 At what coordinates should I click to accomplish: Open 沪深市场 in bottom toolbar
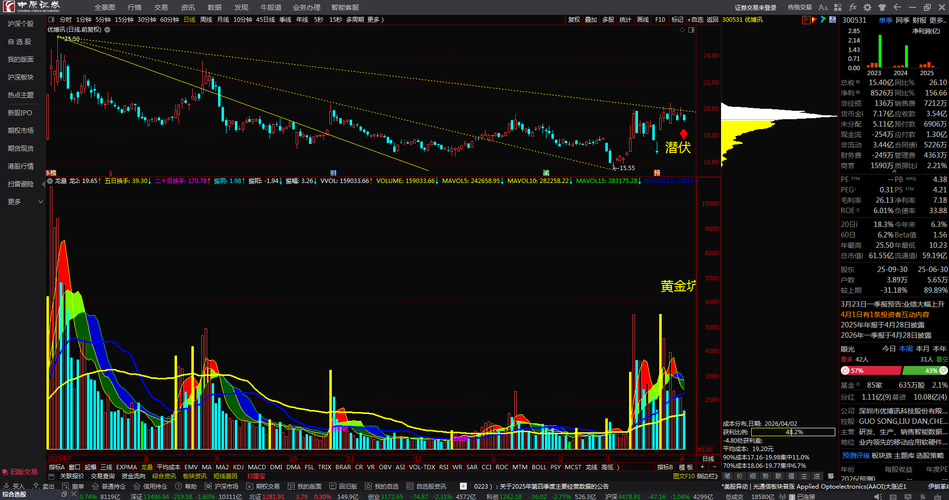point(222,486)
